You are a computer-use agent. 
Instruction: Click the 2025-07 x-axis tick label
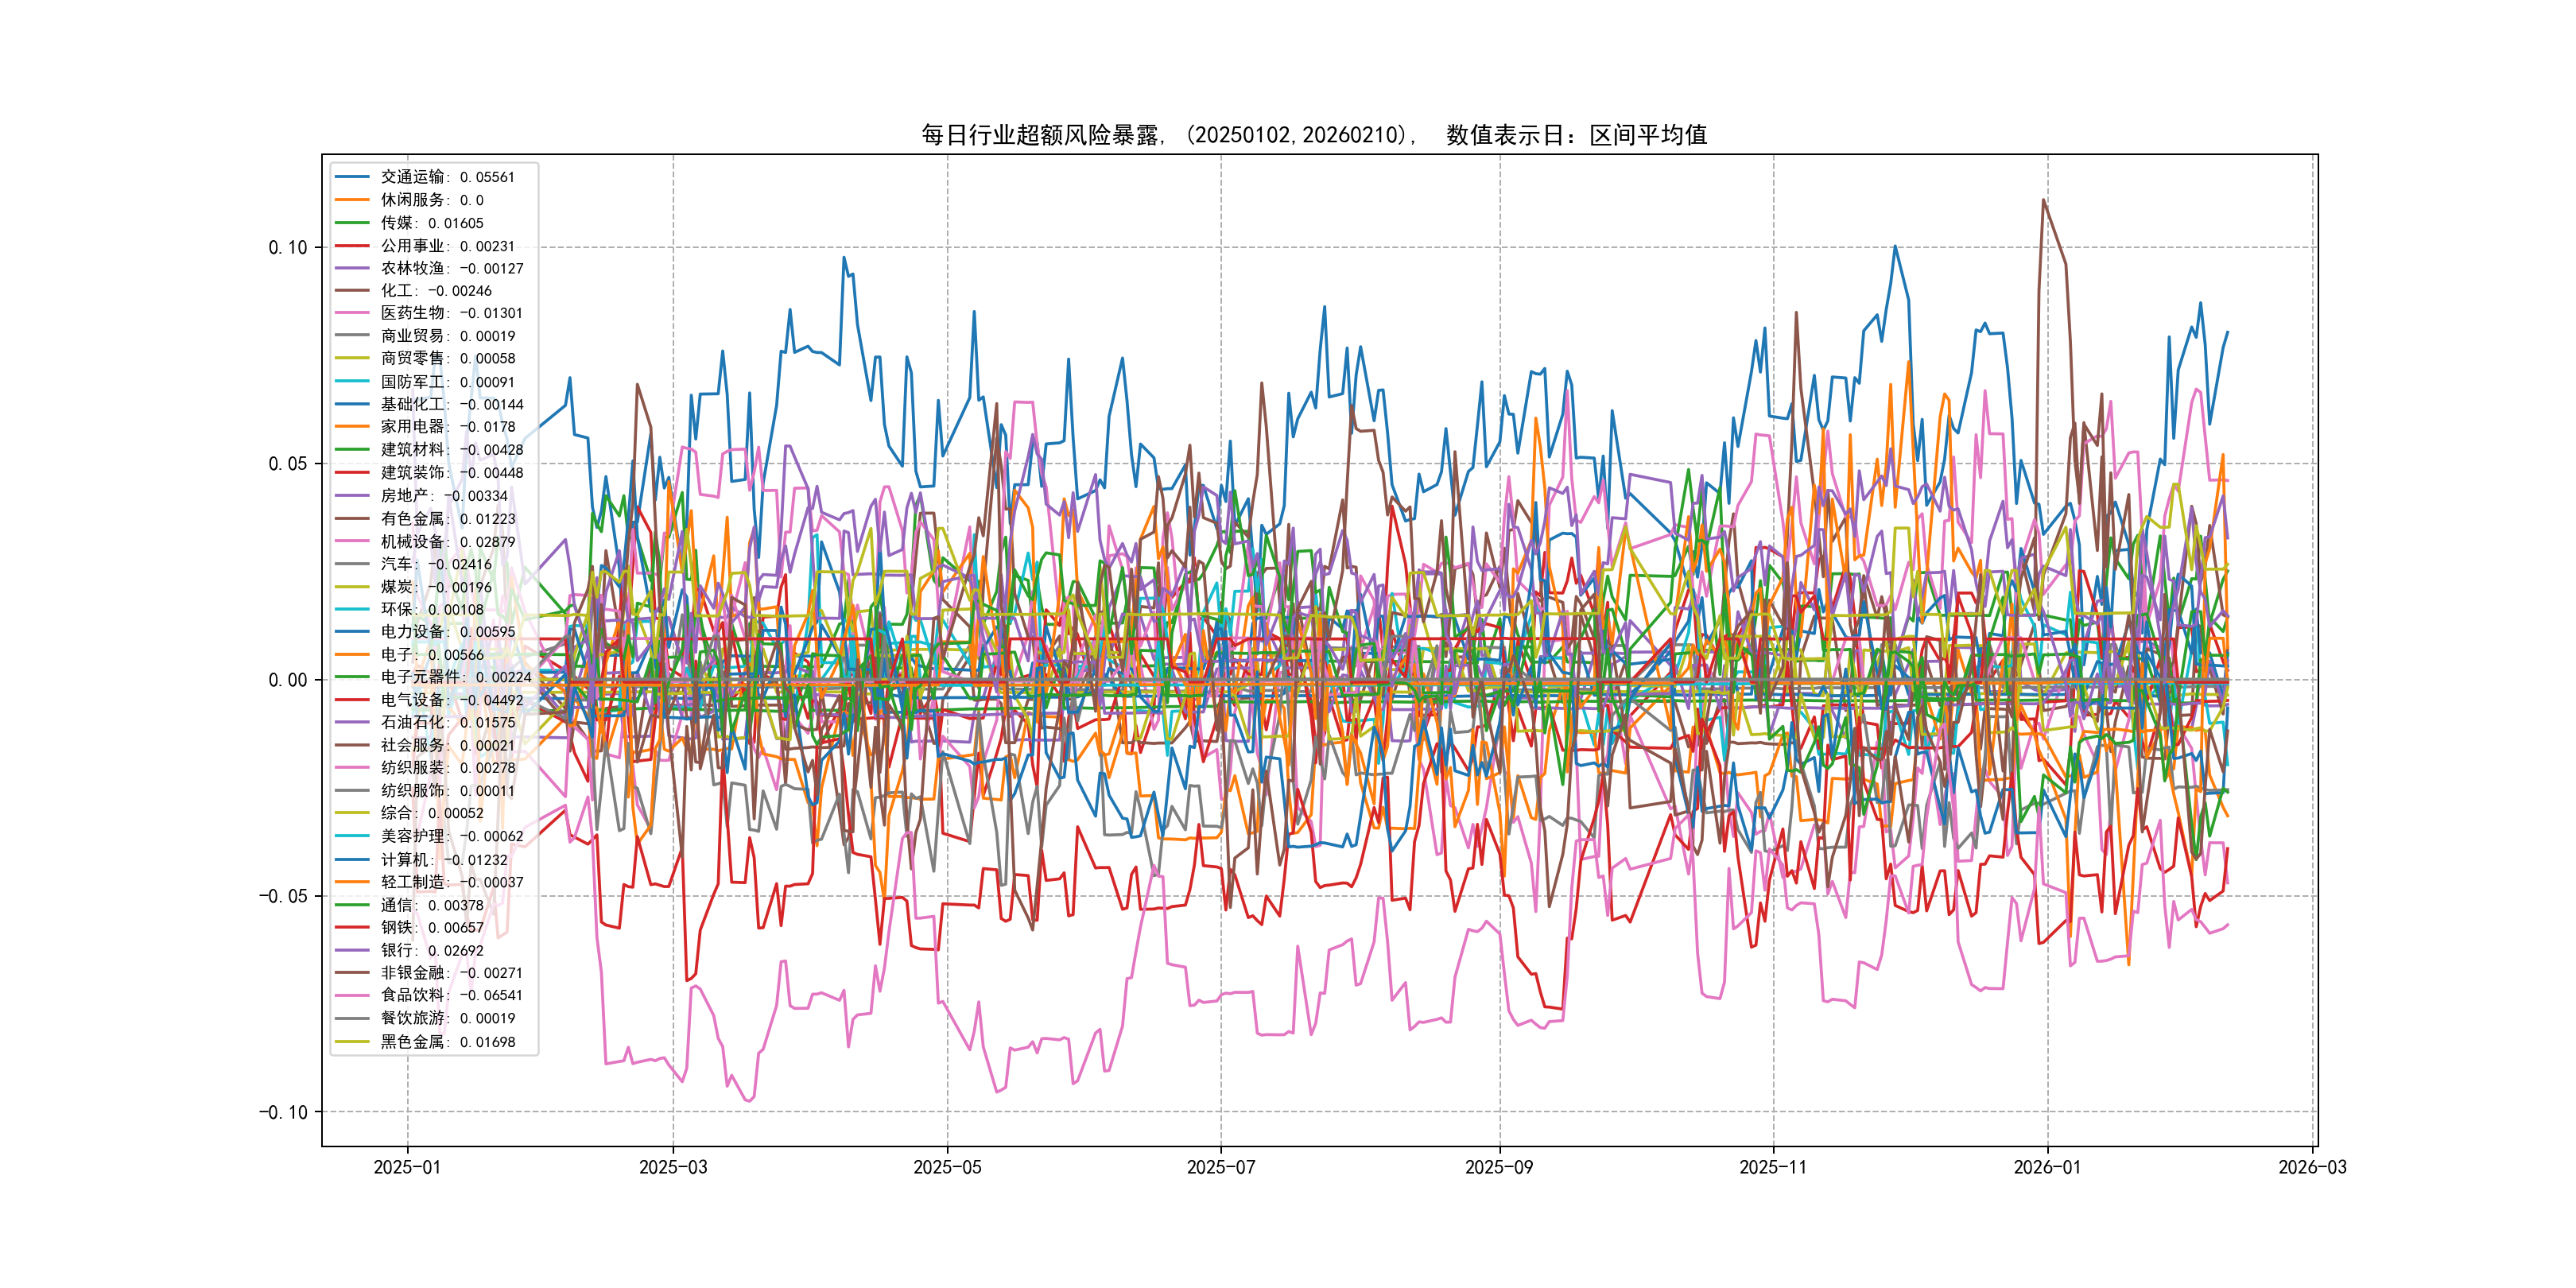point(1220,1167)
